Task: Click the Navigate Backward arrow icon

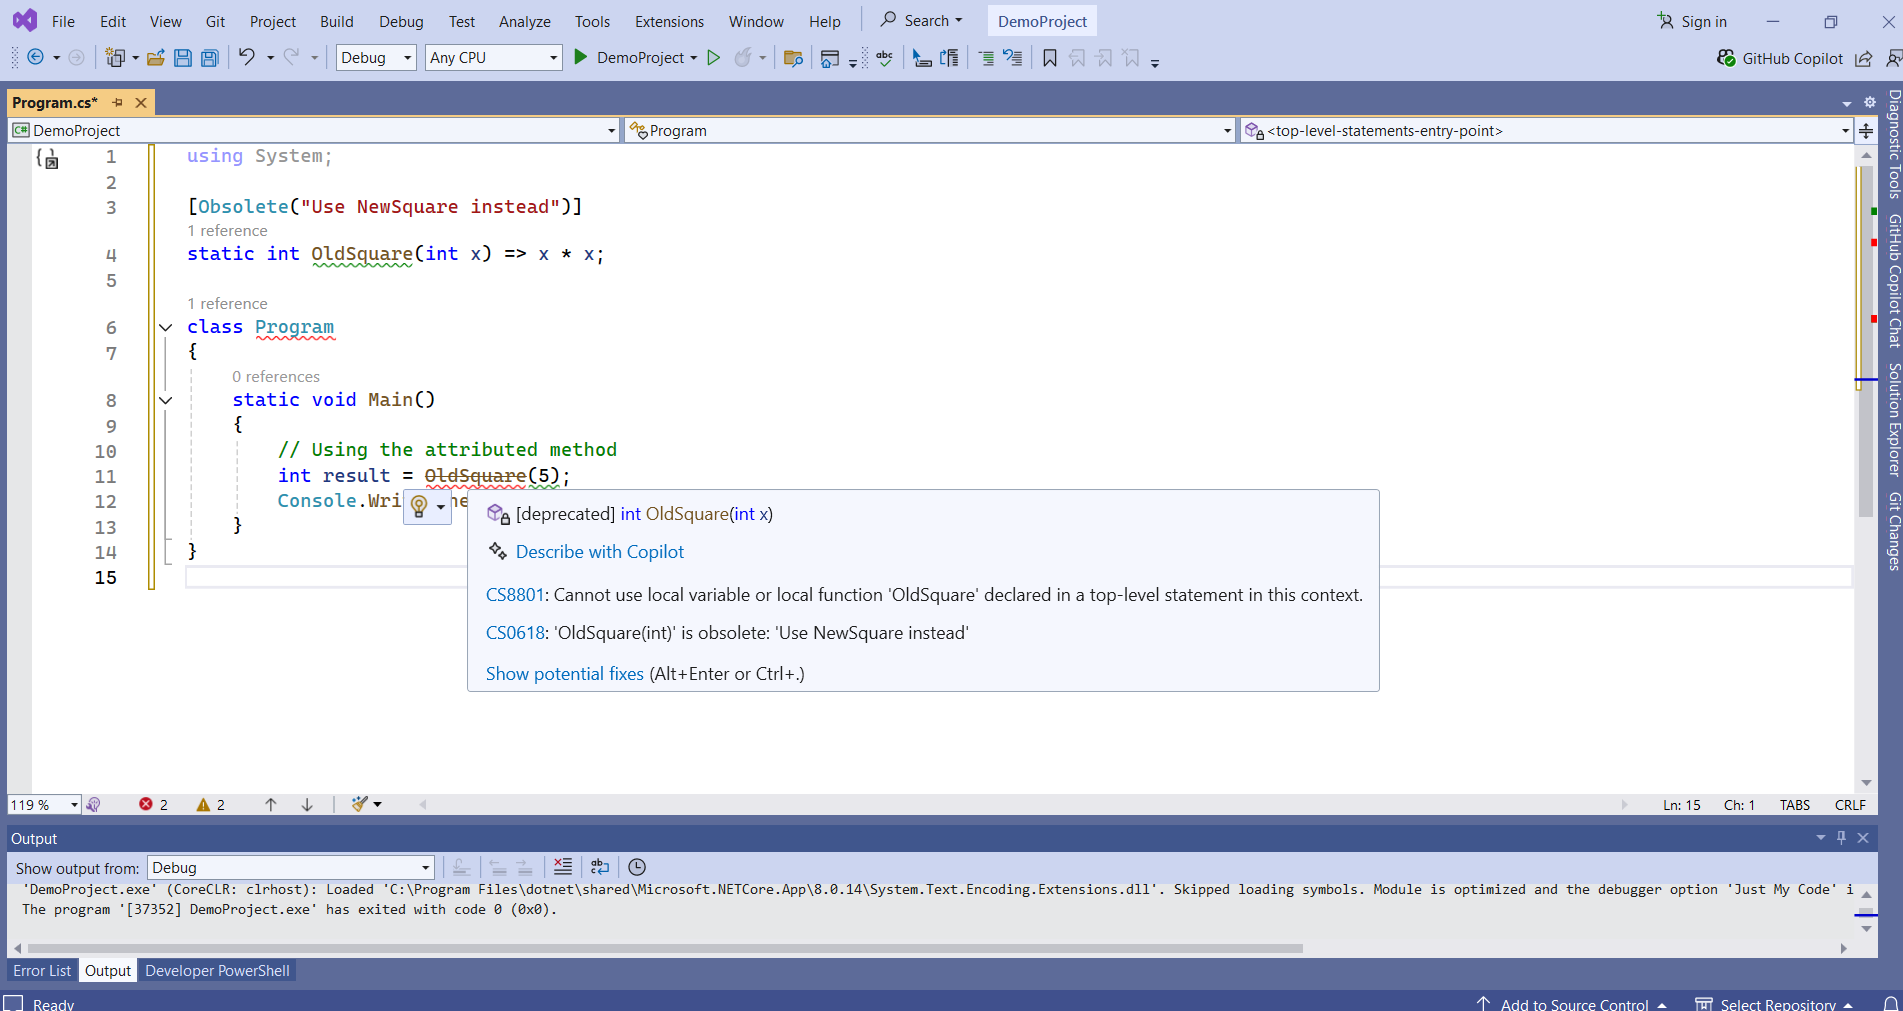Action: point(35,58)
